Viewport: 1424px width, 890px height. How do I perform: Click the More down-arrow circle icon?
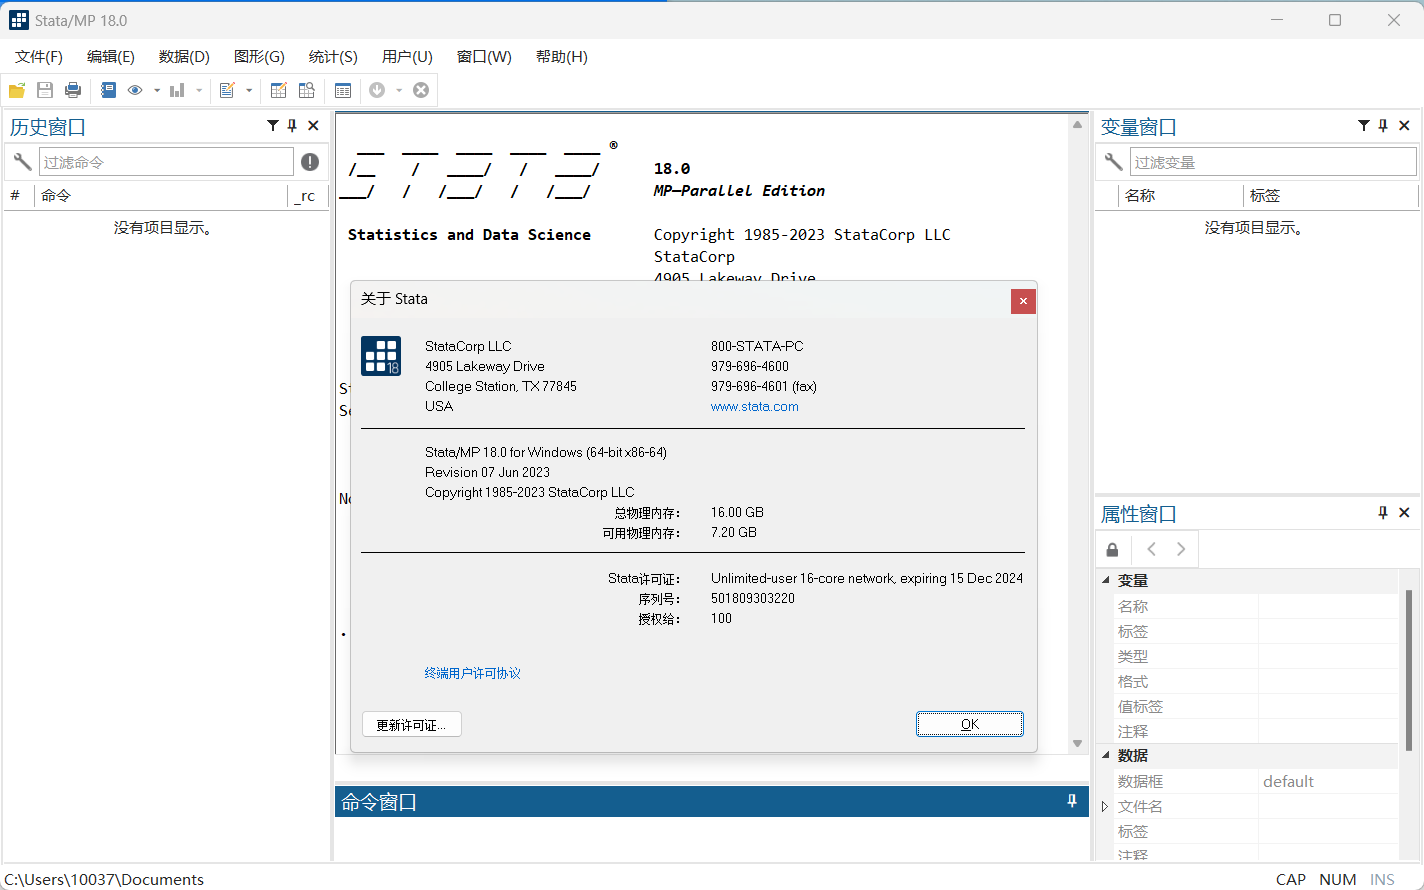tap(377, 90)
